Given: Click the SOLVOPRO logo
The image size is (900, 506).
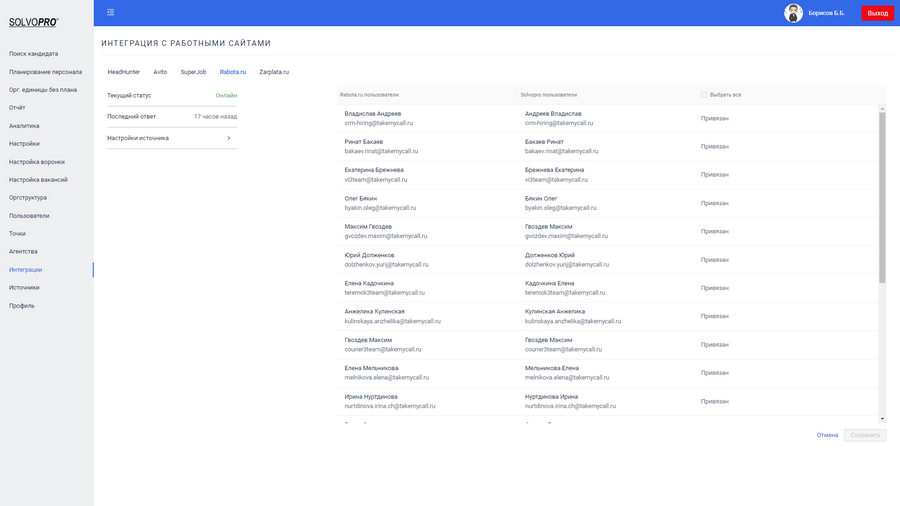Looking at the screenshot, I should tap(33, 22).
